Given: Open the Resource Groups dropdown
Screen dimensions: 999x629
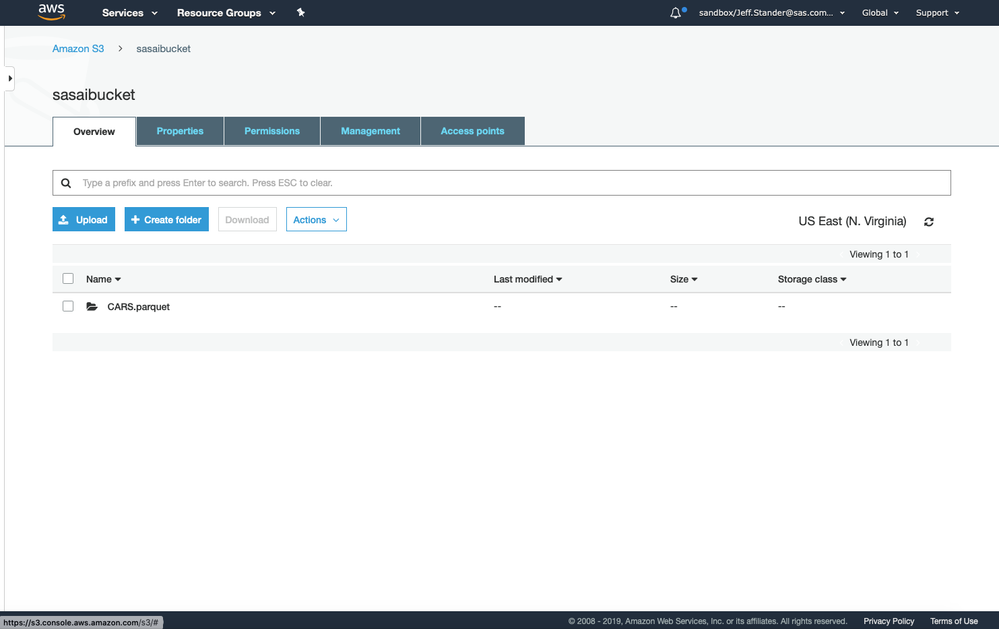Looking at the screenshot, I should point(226,13).
